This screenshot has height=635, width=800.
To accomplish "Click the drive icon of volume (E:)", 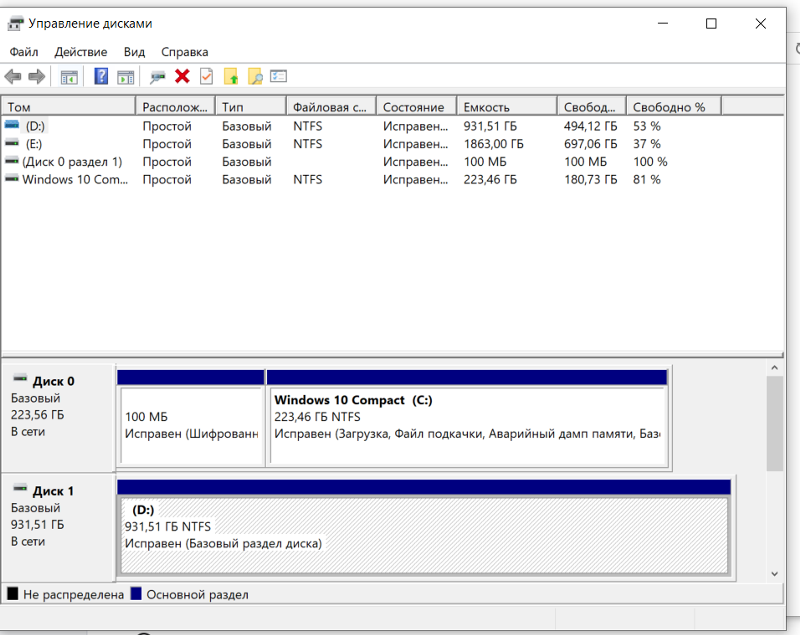I will pos(12,143).
